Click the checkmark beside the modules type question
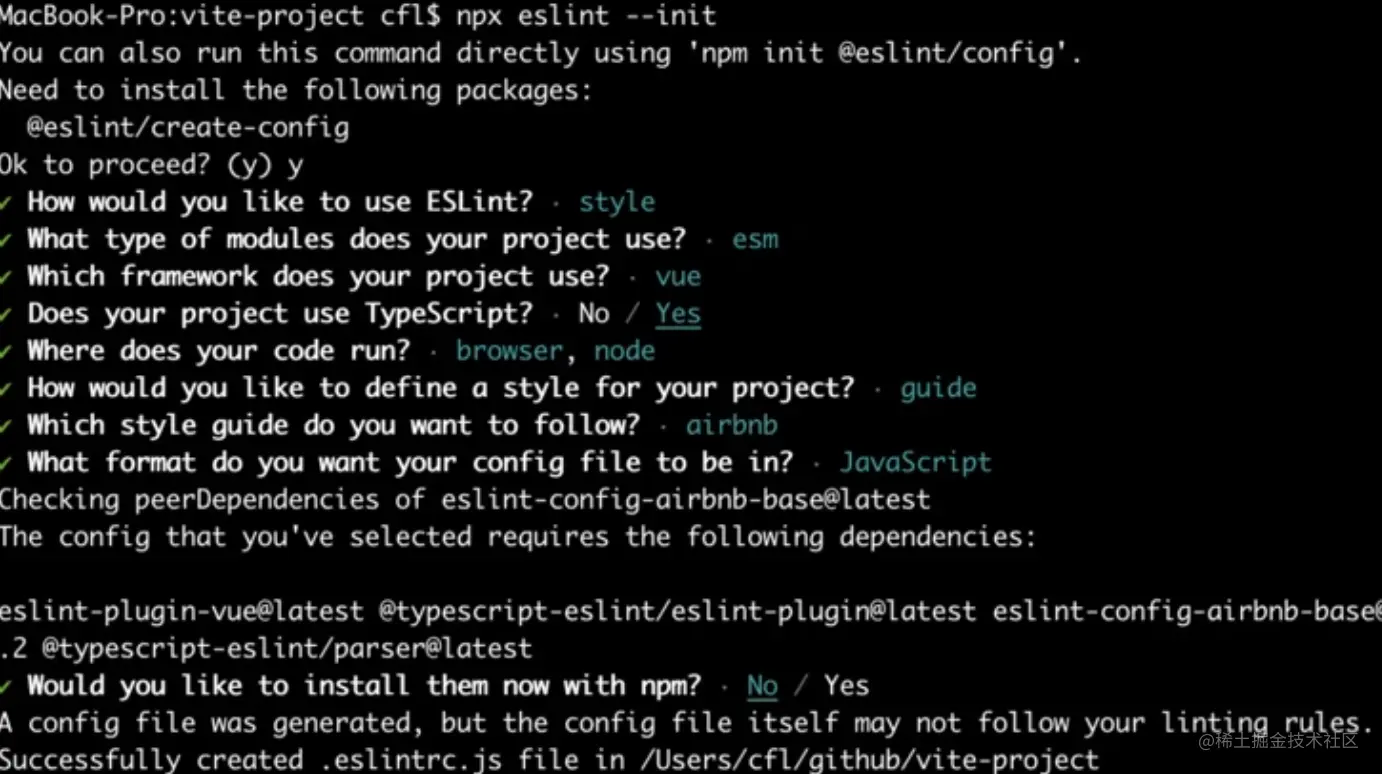This screenshot has height=774, width=1382. [x=6, y=239]
